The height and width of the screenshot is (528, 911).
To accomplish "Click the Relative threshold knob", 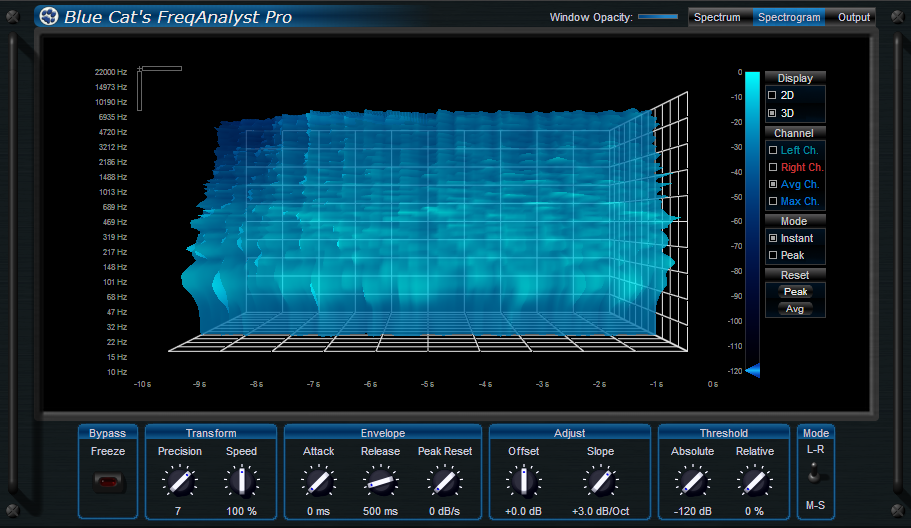I will (x=754, y=482).
